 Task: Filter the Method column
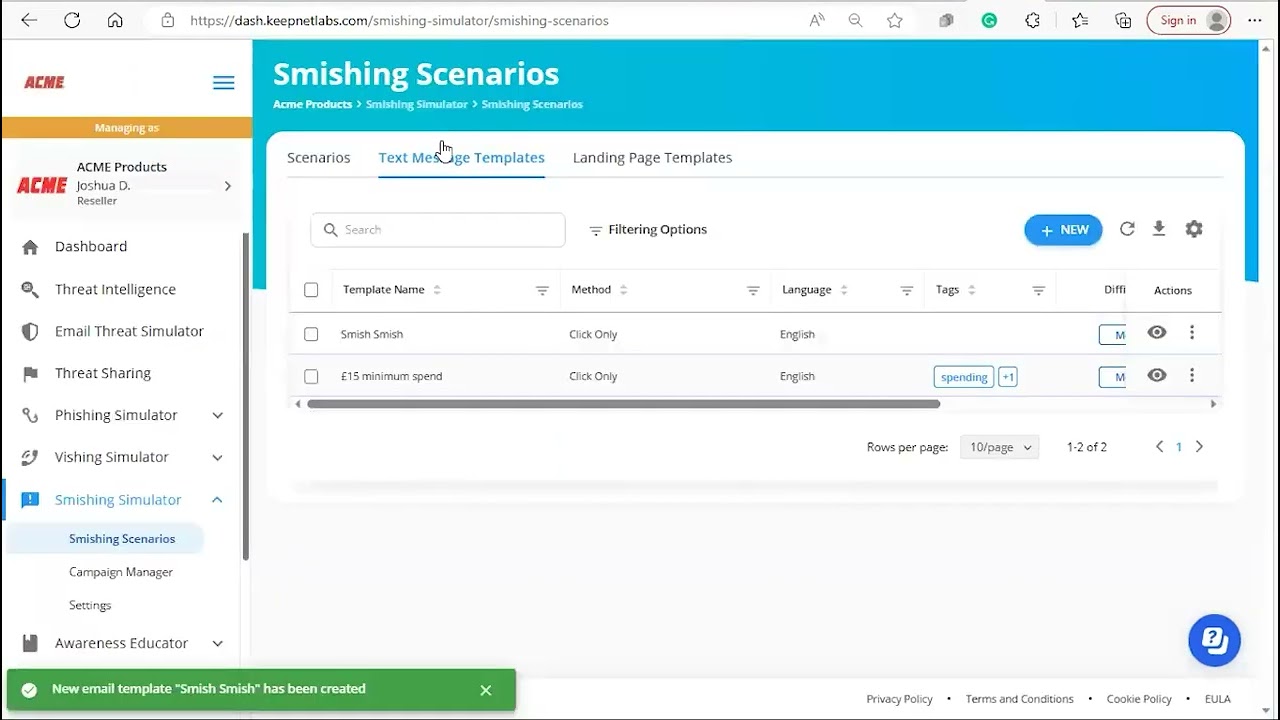tap(753, 290)
